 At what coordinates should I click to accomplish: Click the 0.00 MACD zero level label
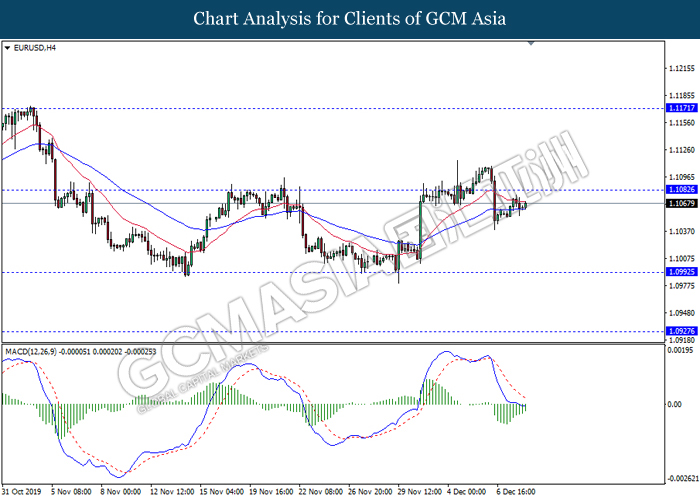point(674,404)
